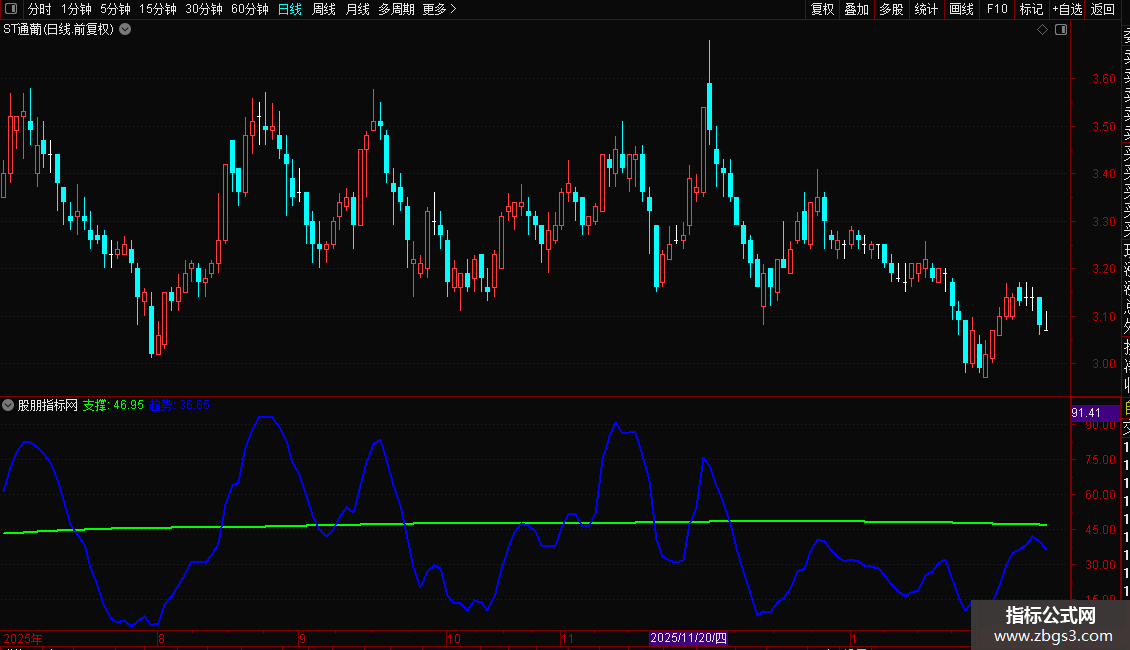1130x650 pixels.
Task: Open the 多股 multi-stock view
Action: click(891, 9)
